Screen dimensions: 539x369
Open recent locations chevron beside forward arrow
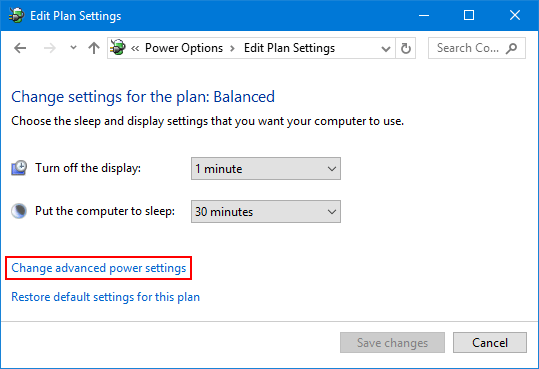73,48
